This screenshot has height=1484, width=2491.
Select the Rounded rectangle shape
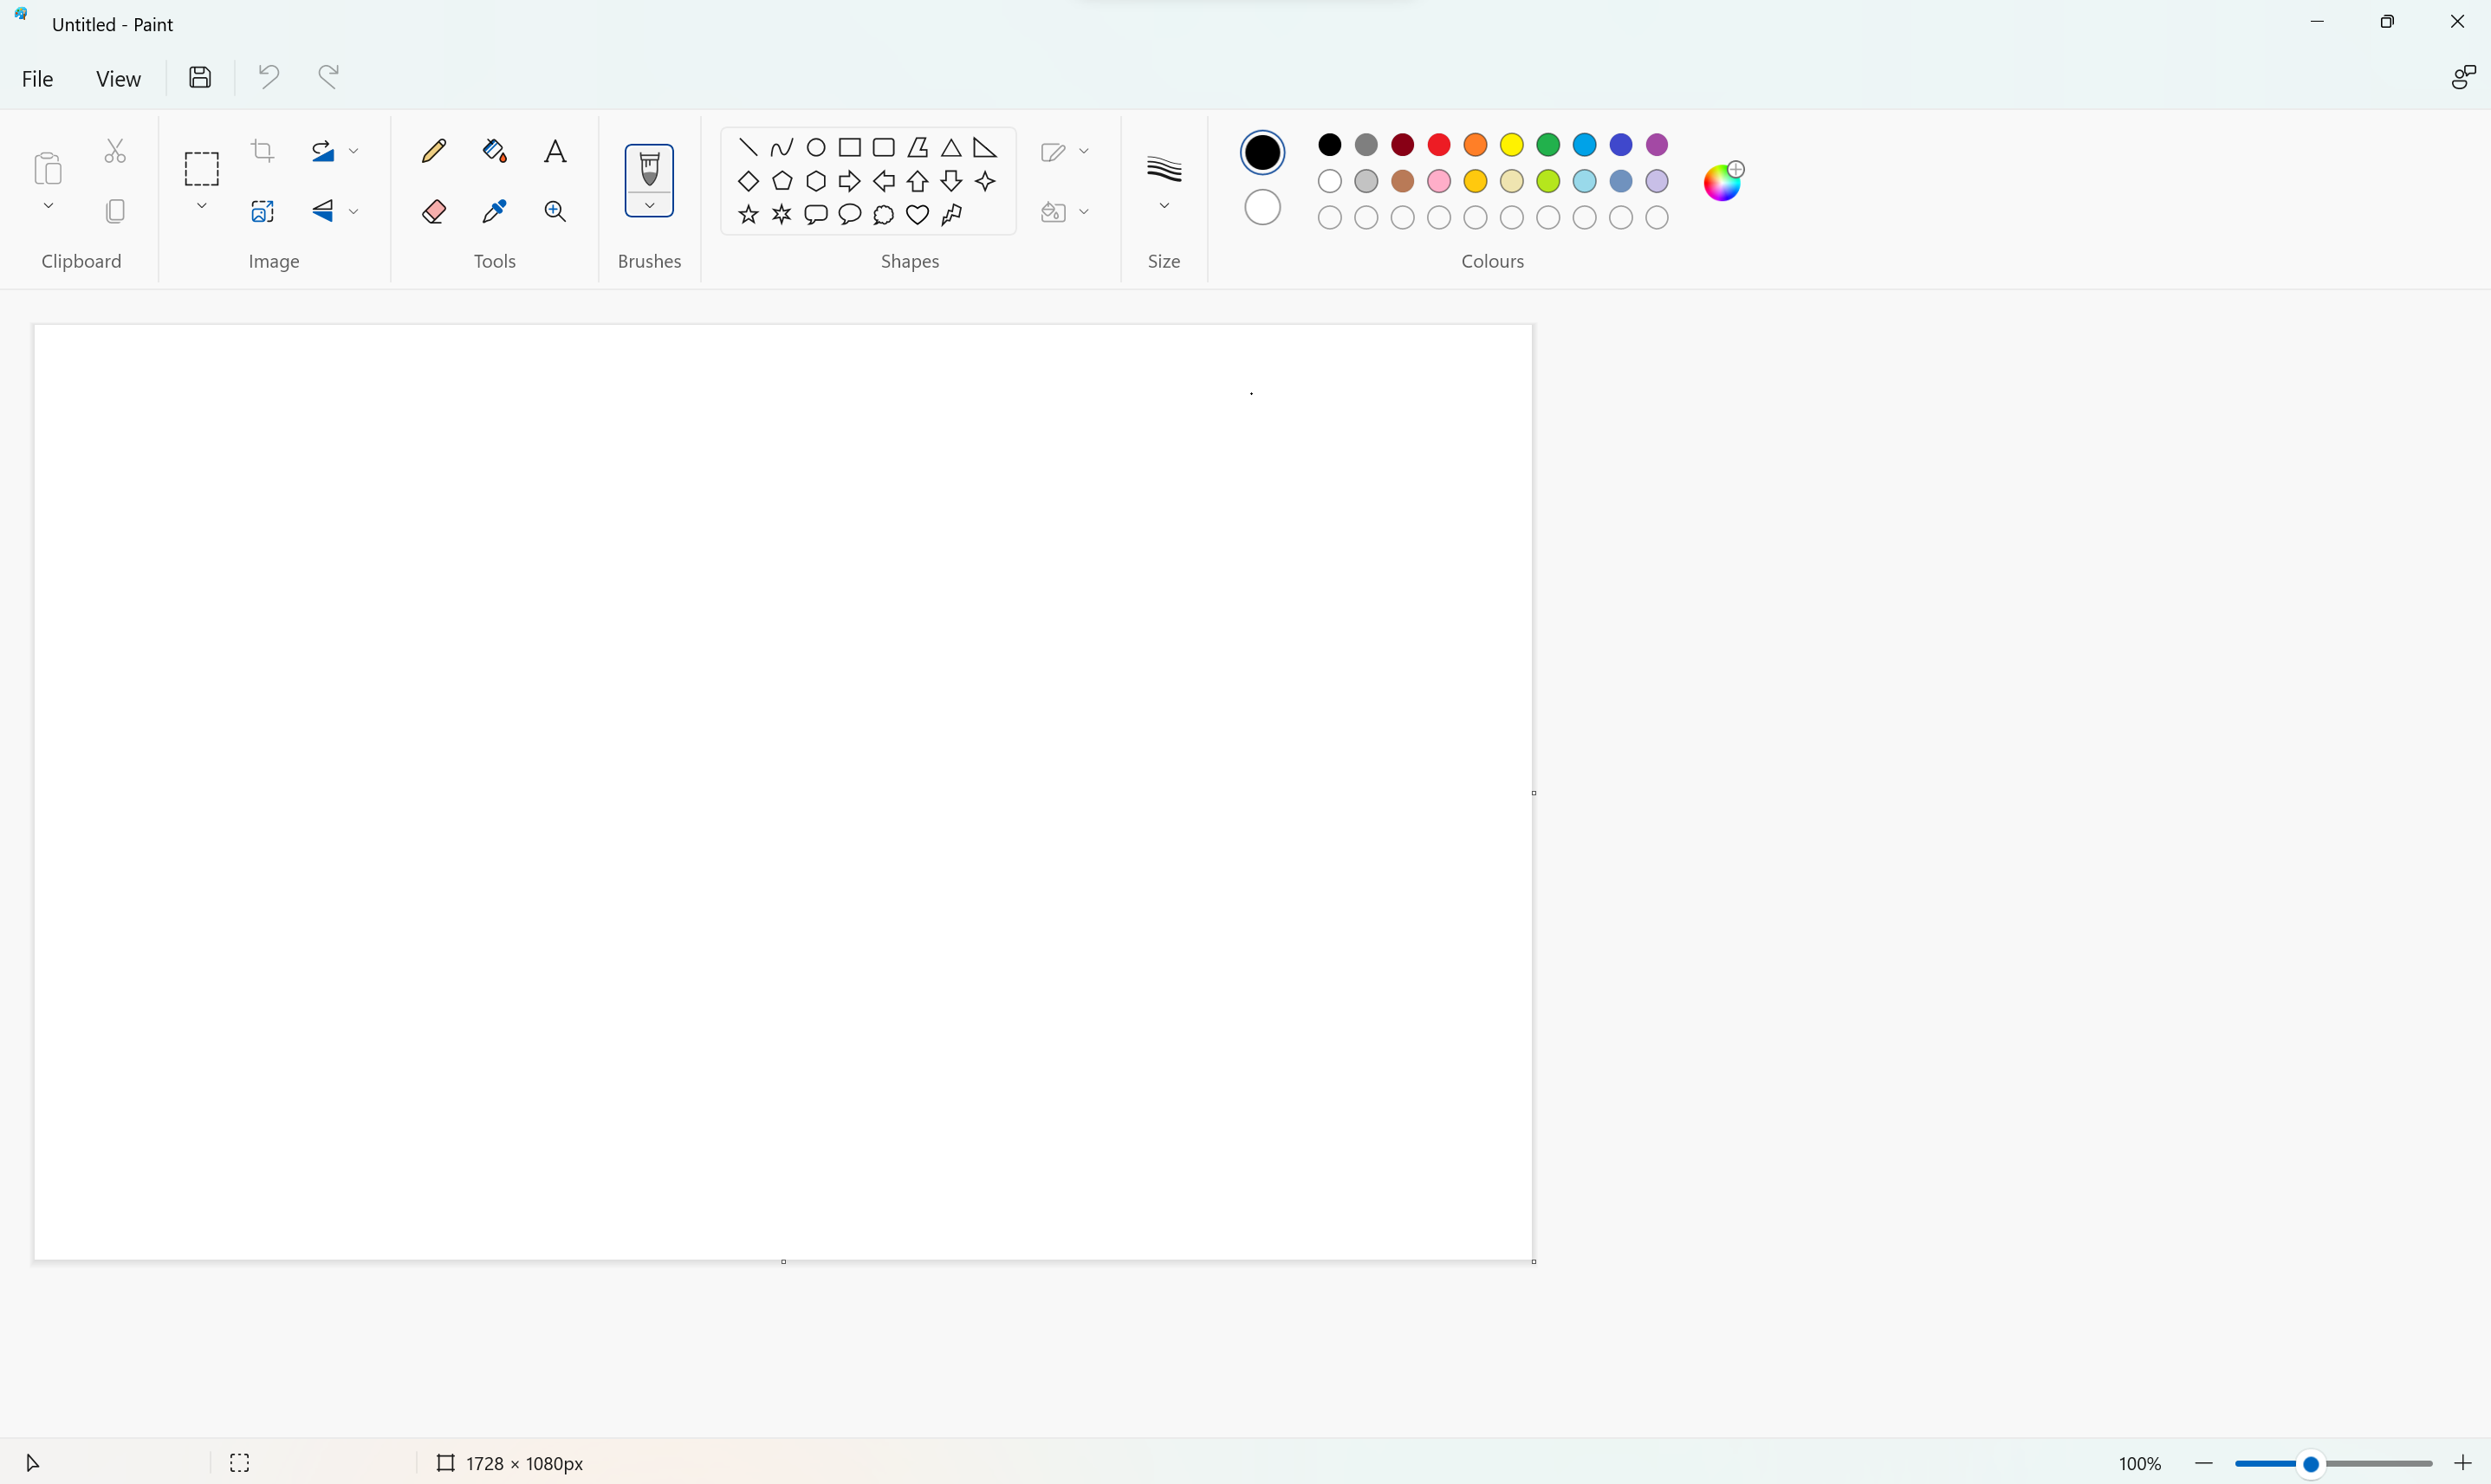(883, 148)
